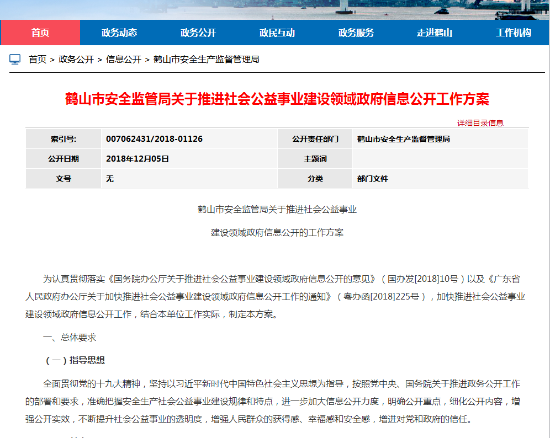Click the heading (一)指导思想
550x438 pixels.
click(x=75, y=360)
